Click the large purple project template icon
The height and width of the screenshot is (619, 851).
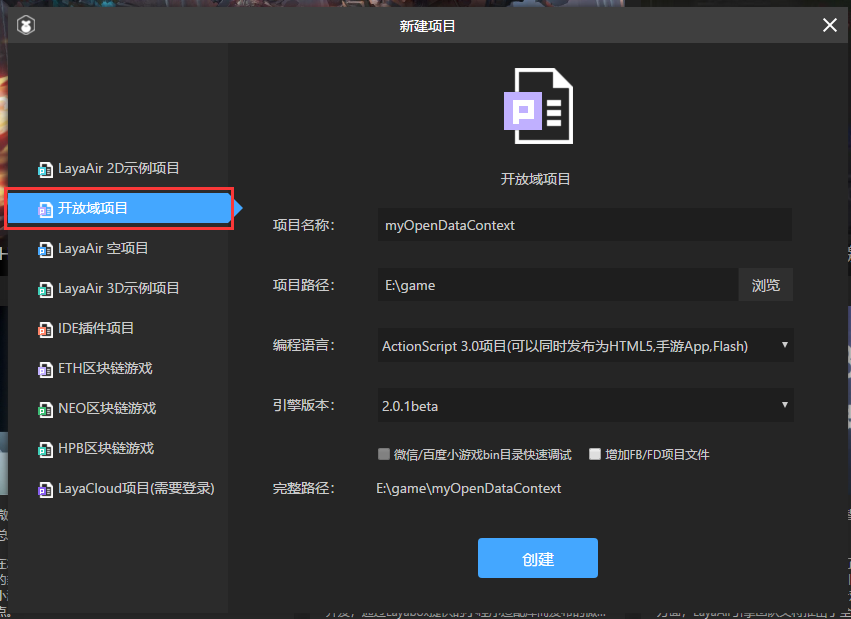click(x=538, y=106)
